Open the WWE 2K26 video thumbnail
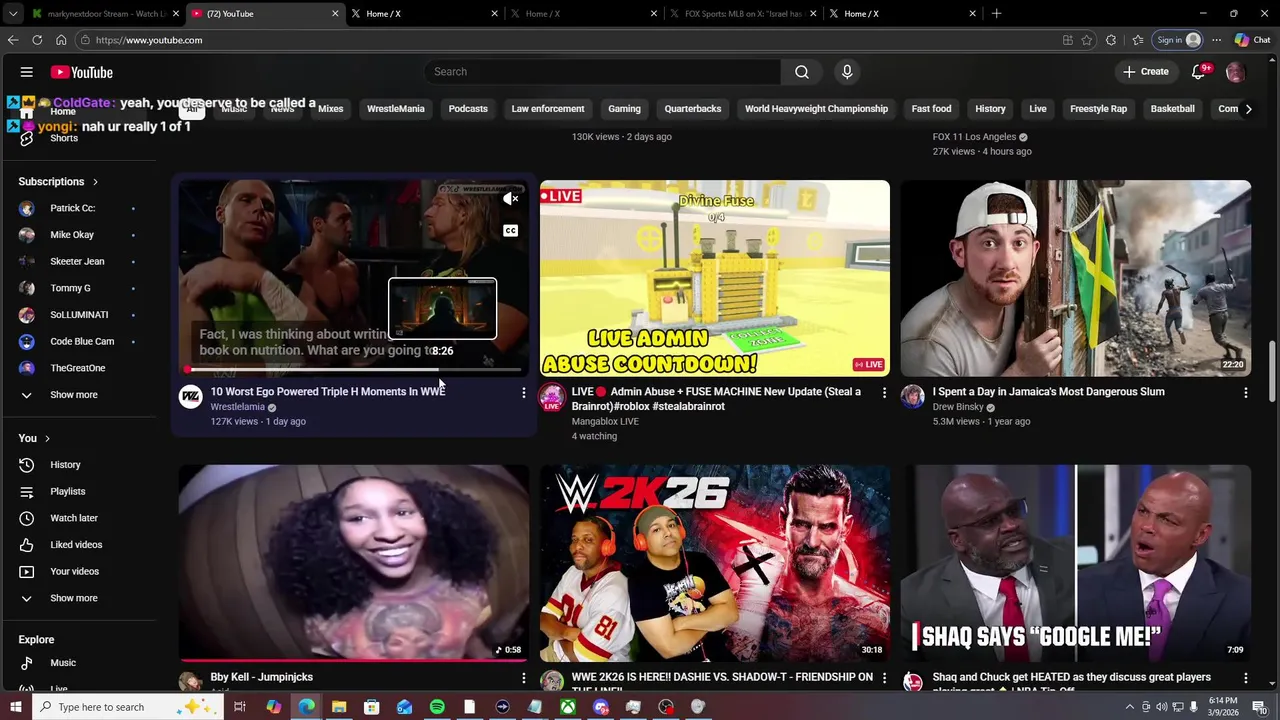1280x720 pixels. [x=714, y=562]
